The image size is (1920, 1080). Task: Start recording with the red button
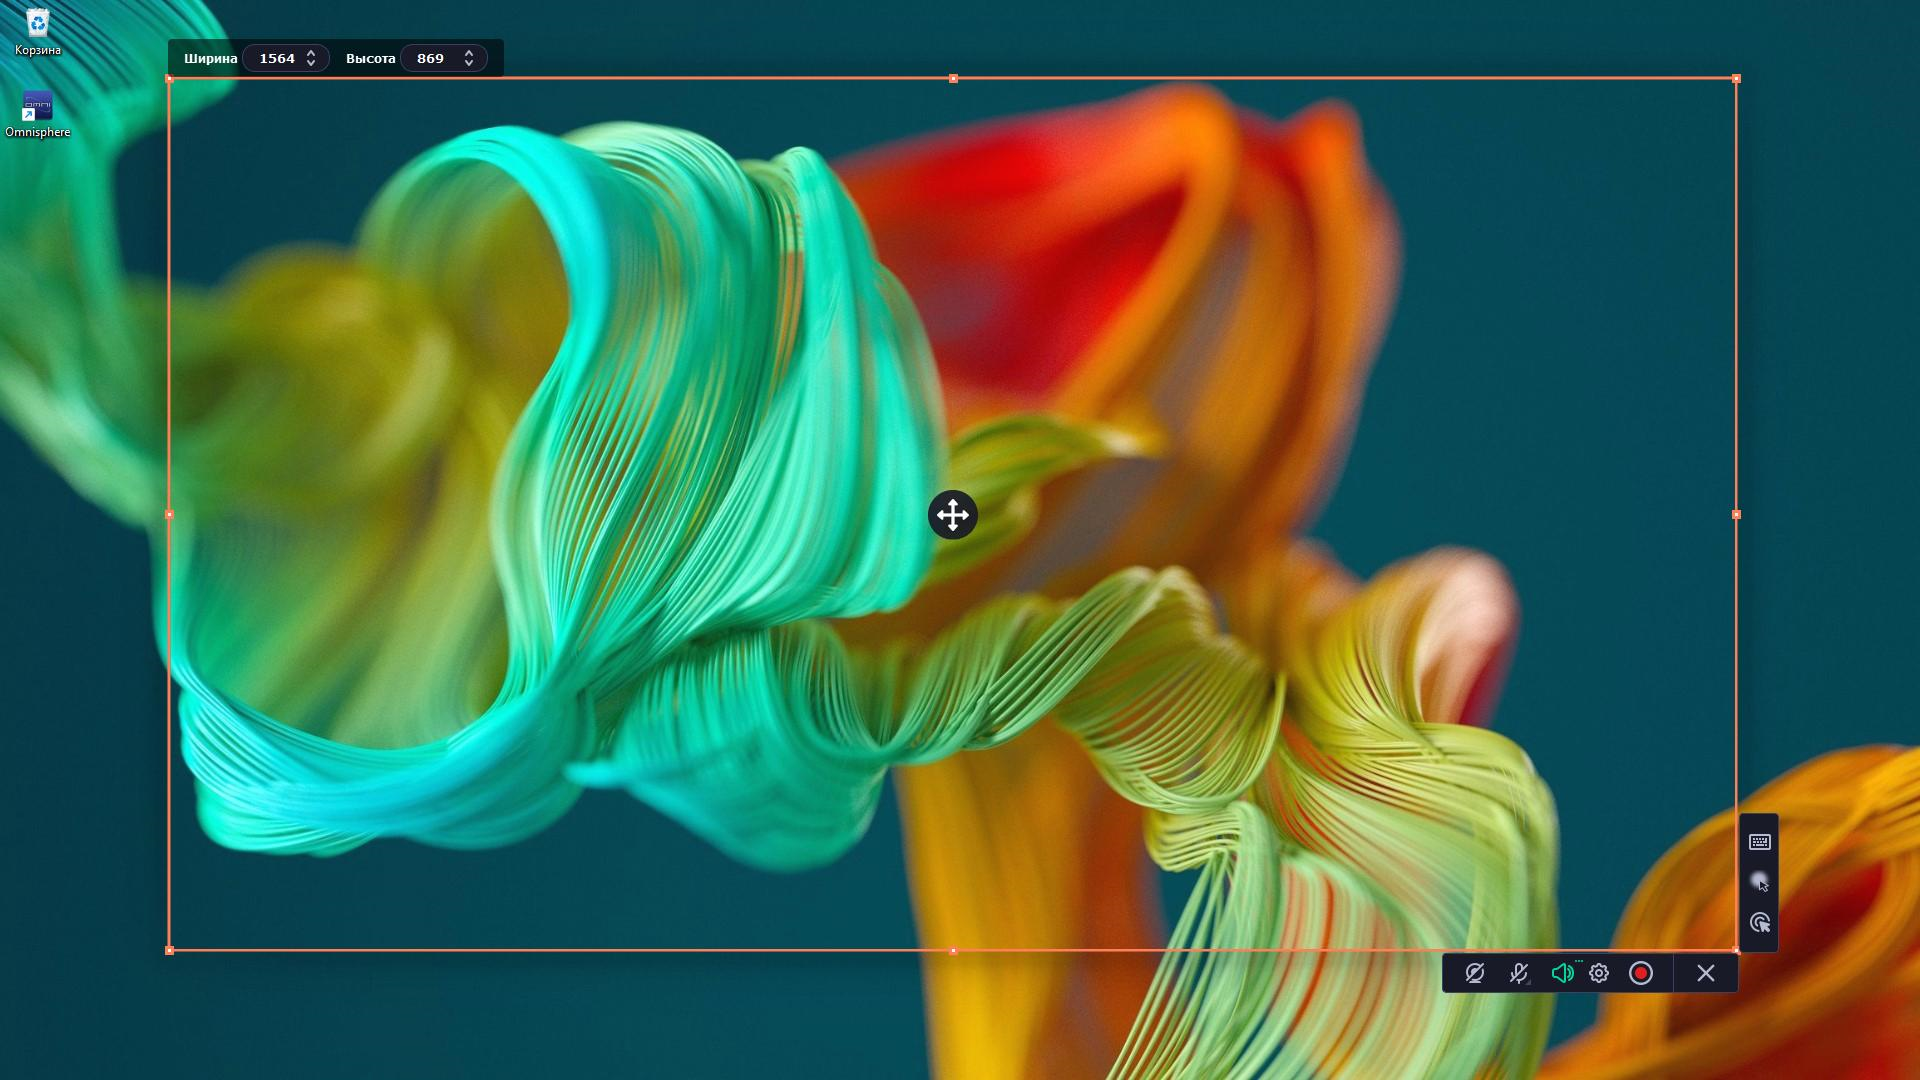(x=1641, y=973)
